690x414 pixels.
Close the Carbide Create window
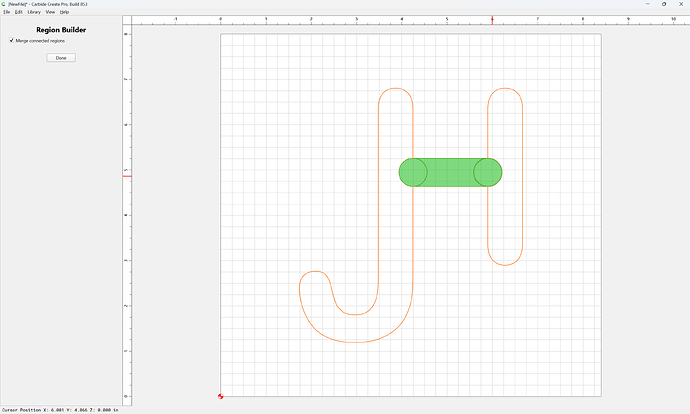pos(681,4)
